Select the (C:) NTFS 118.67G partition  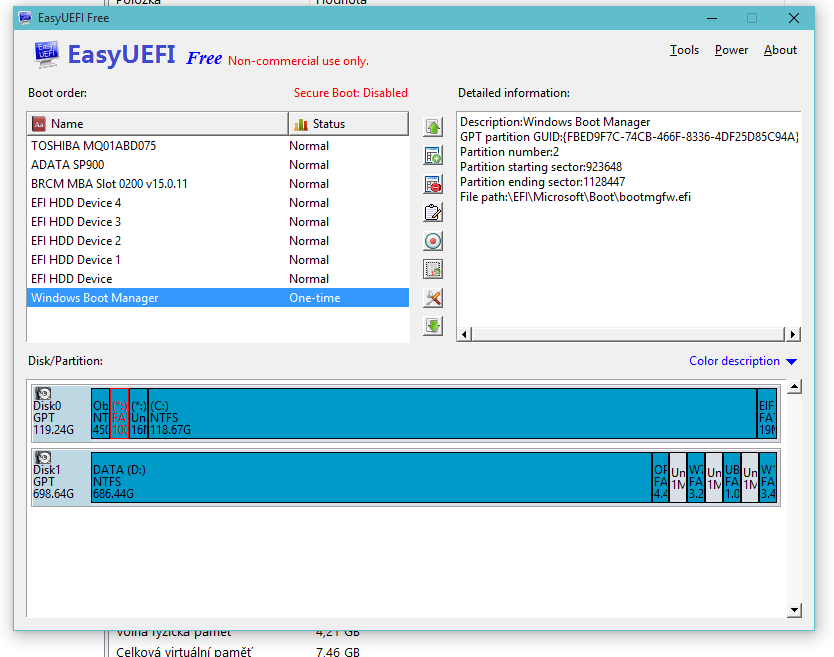[452, 413]
